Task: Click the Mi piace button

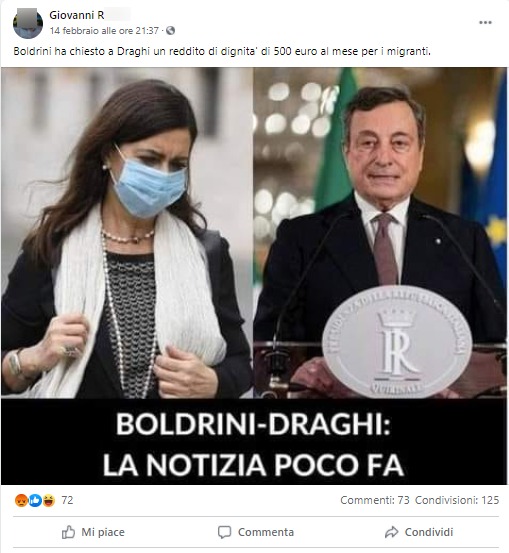Action: click(93, 532)
